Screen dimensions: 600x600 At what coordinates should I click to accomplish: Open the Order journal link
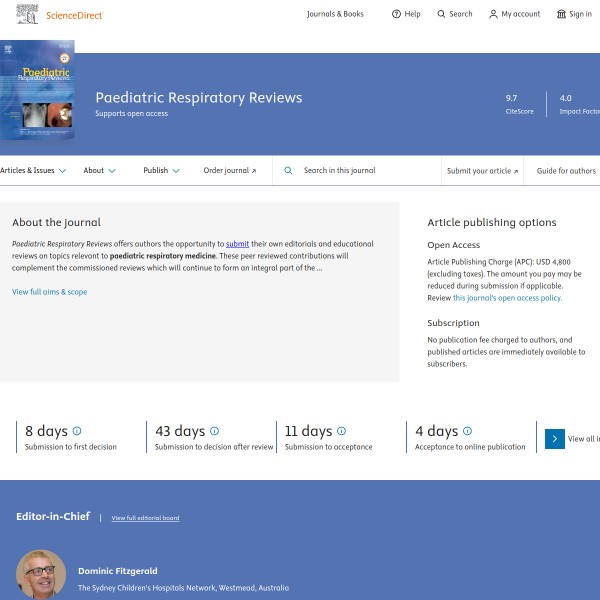[229, 171]
